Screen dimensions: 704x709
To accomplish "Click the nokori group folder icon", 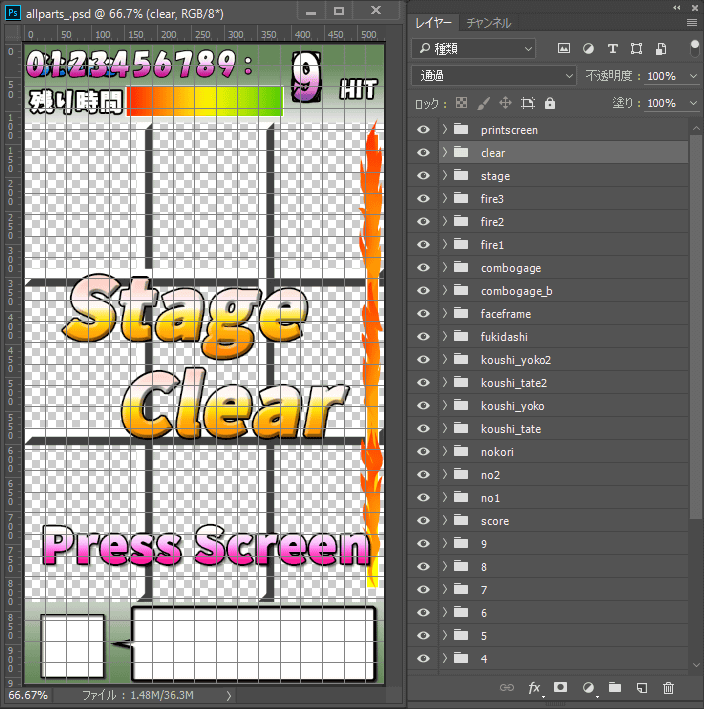I will (461, 451).
